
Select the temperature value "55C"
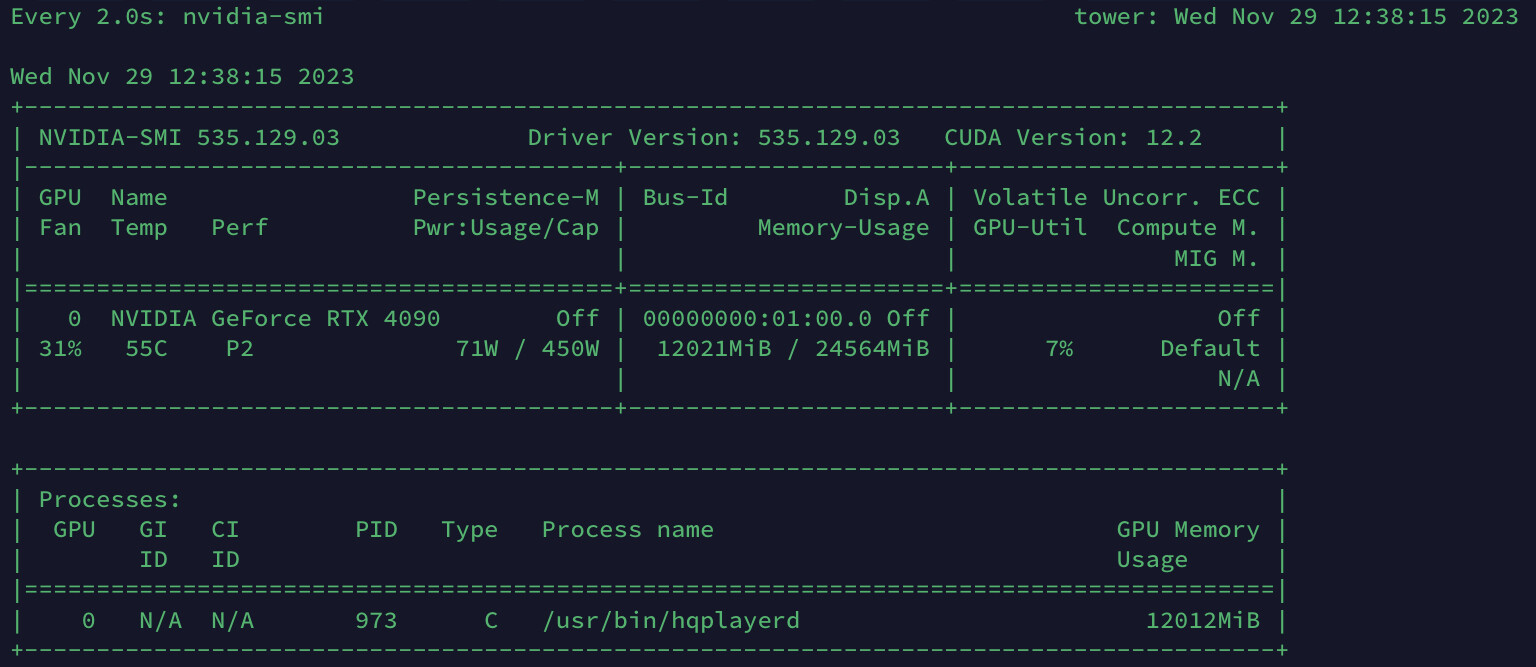146,348
